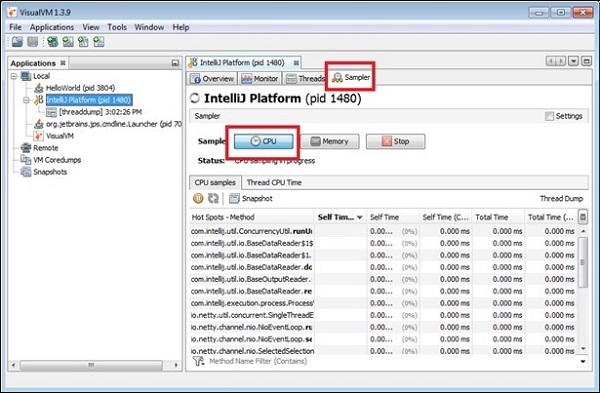The image size is (600, 393).
Task: Click the Applications panel horizontal scrollbar
Action: coord(91,365)
